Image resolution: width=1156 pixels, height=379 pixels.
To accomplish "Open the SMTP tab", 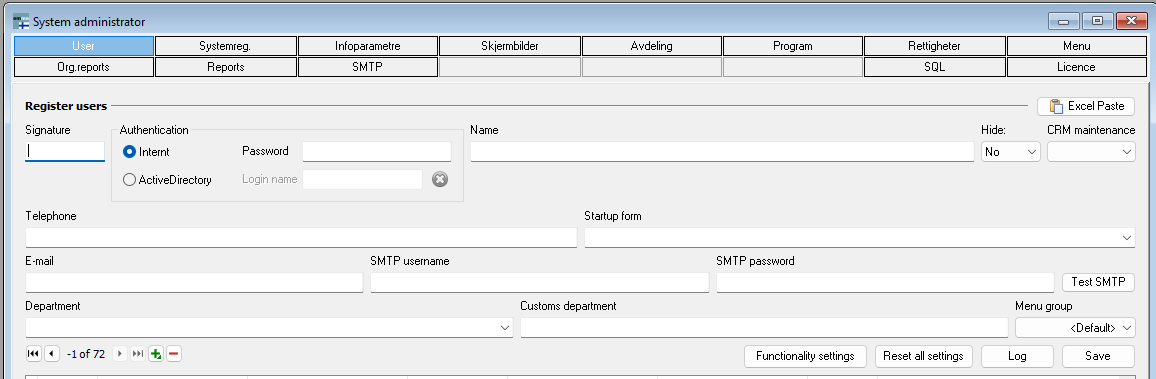I will point(368,67).
